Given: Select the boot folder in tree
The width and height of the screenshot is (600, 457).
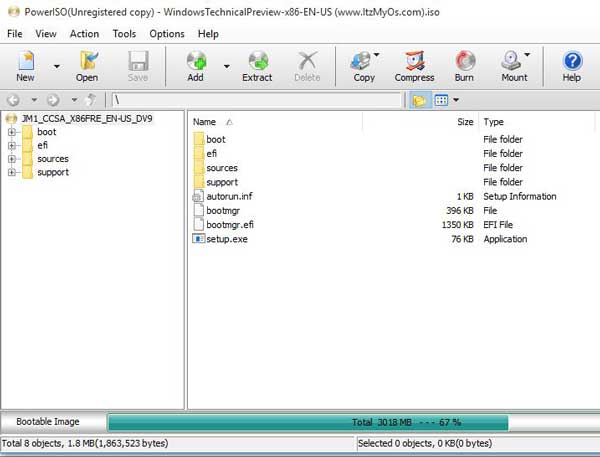Looking at the screenshot, I should coord(47,132).
